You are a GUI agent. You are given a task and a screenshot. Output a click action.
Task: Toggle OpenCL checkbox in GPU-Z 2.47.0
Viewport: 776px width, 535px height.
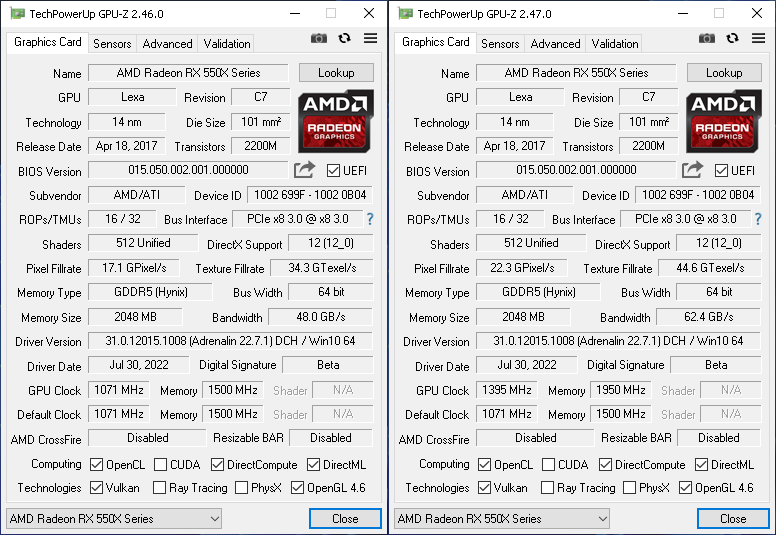pyautogui.click(x=485, y=465)
